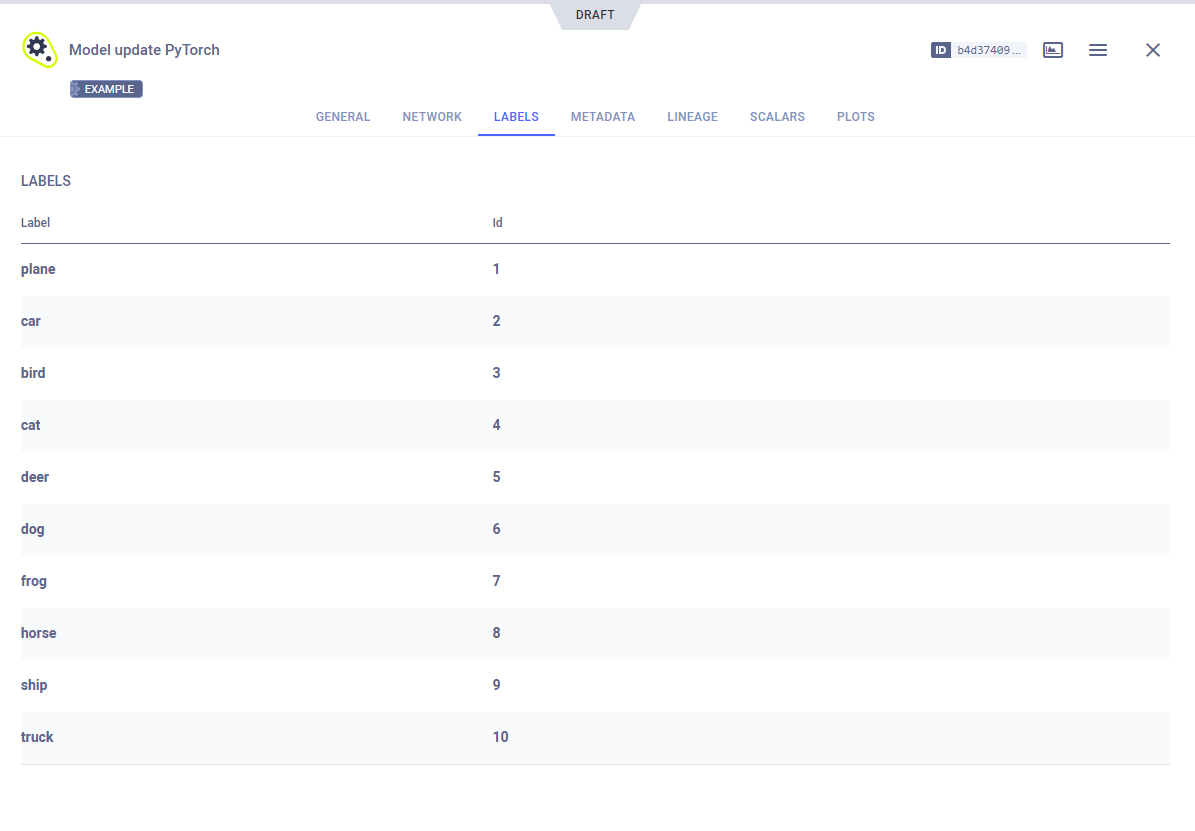Click the Id column header
The image size is (1195, 831).
pyautogui.click(x=497, y=222)
